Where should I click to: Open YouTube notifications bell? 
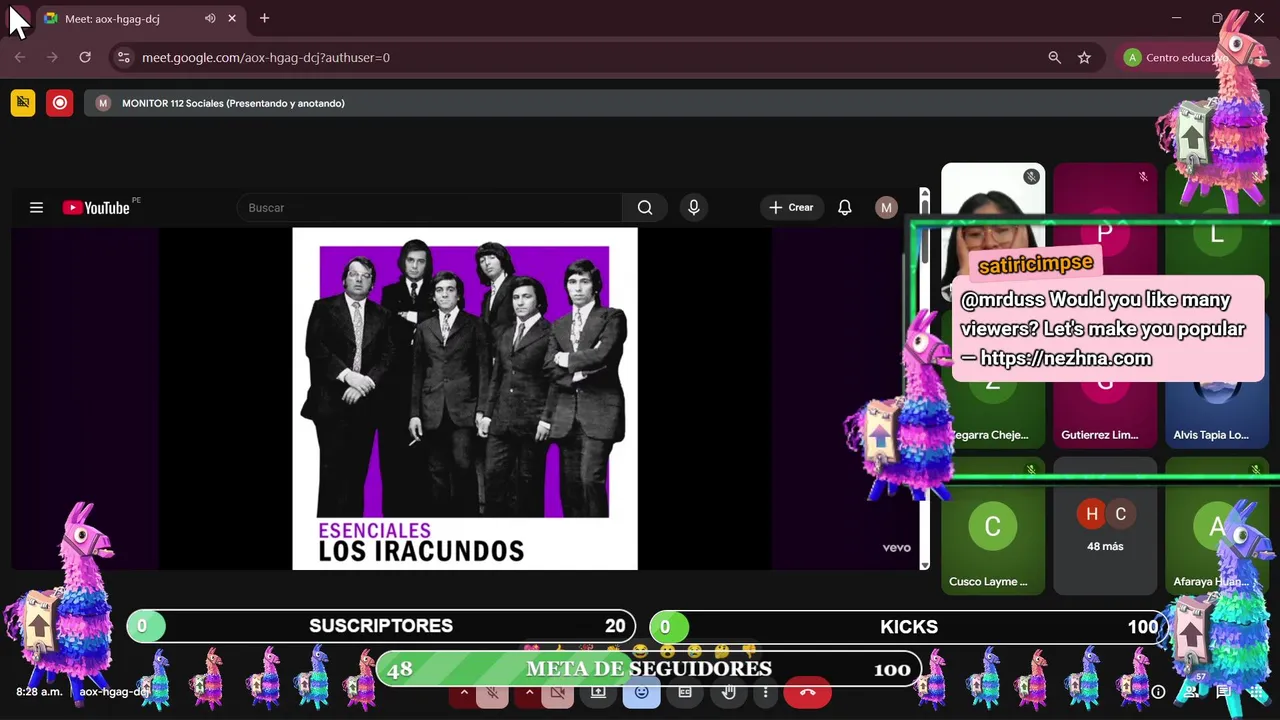coord(845,207)
